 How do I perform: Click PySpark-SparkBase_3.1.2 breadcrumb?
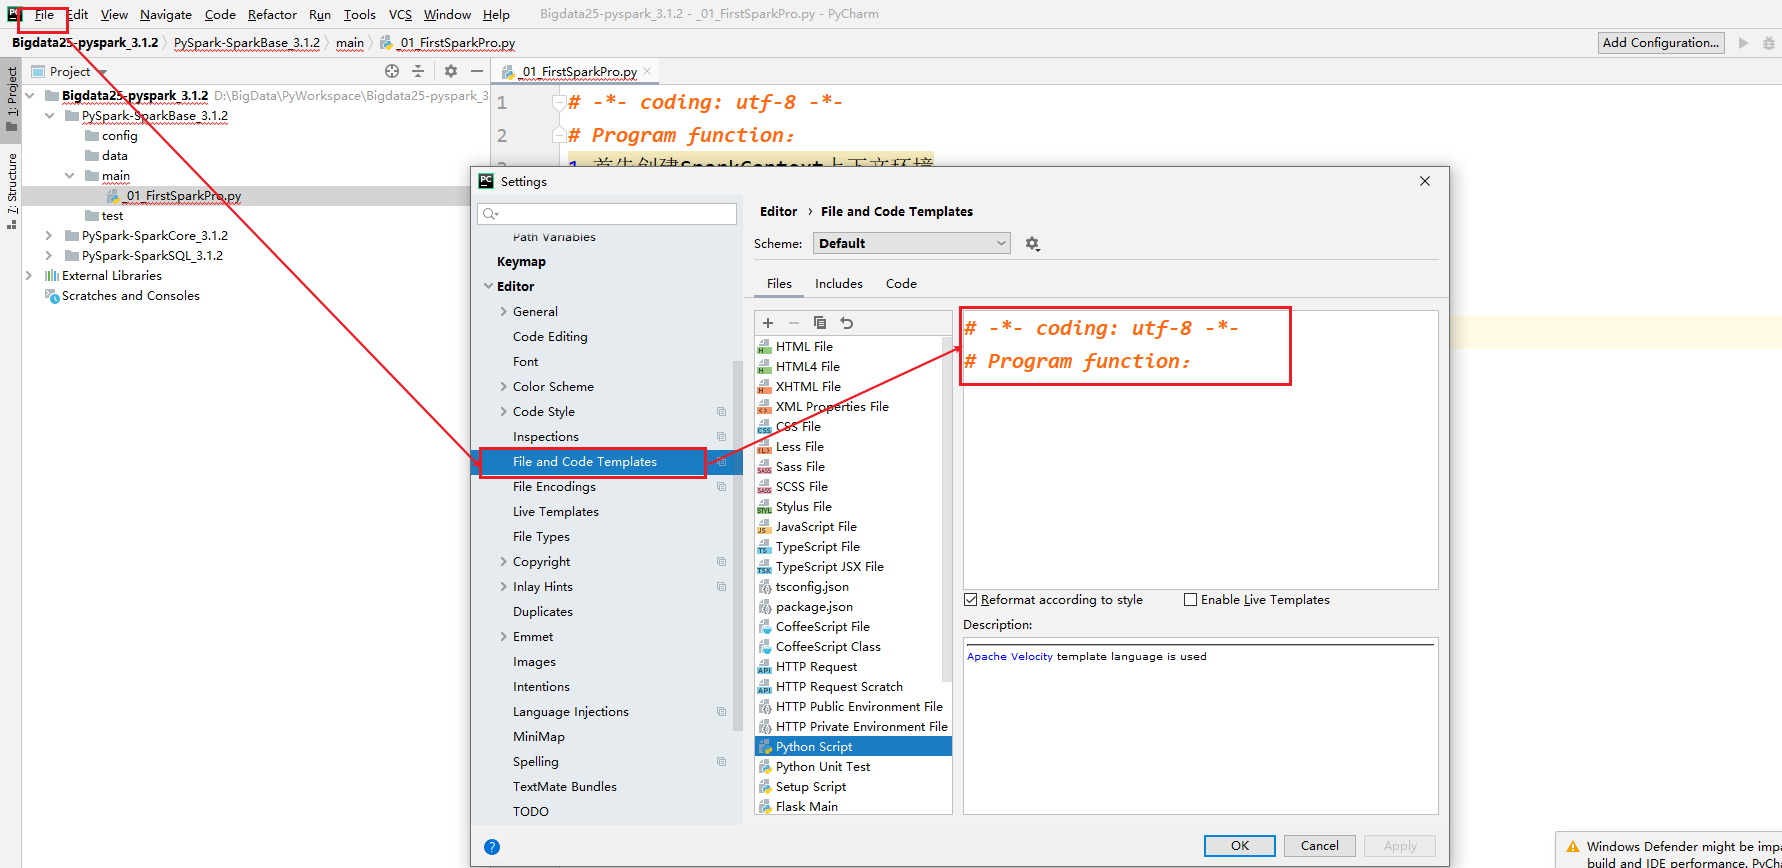(x=247, y=43)
